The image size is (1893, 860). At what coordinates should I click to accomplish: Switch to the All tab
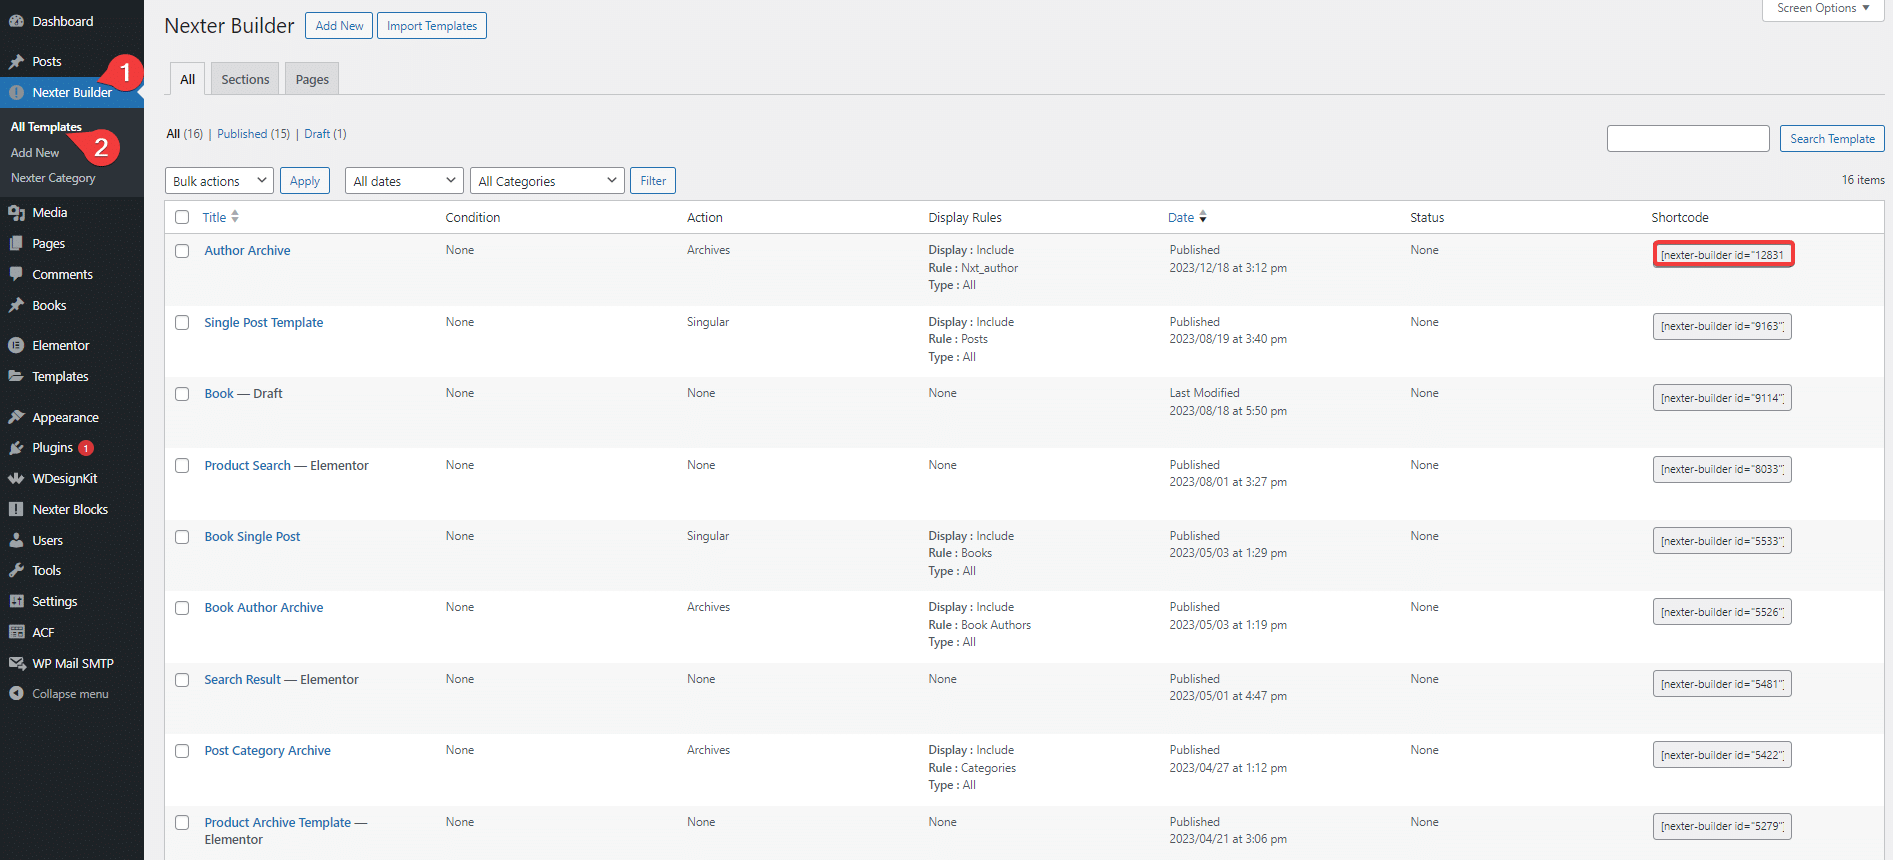[187, 79]
